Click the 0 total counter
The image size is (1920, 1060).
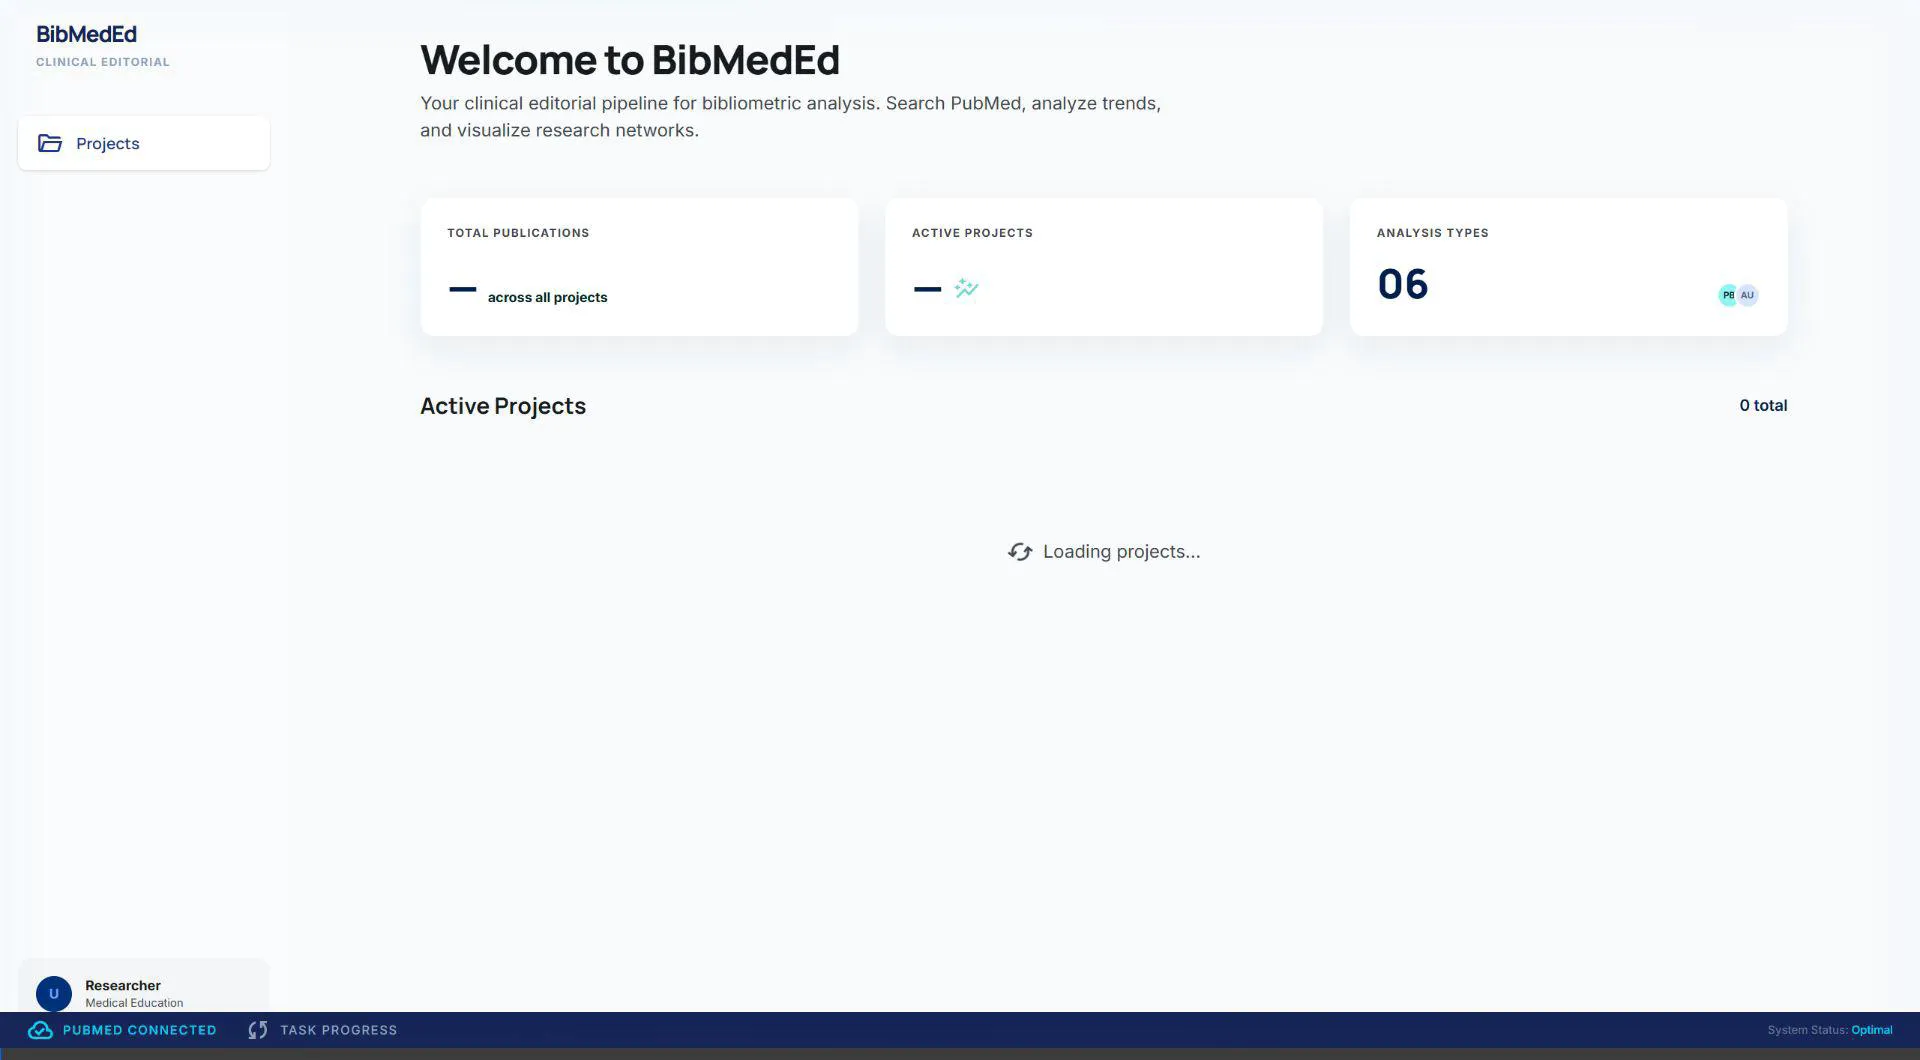[1763, 405]
